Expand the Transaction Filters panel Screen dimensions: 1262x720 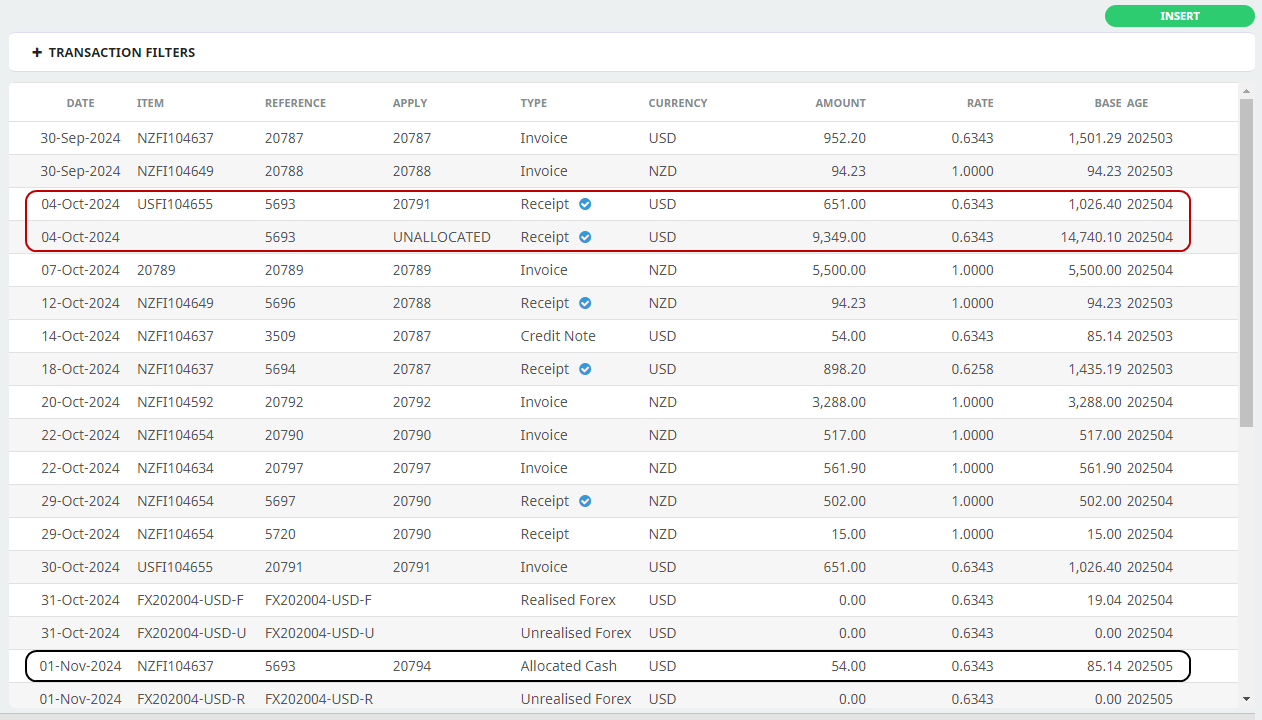pyautogui.click(x=122, y=53)
